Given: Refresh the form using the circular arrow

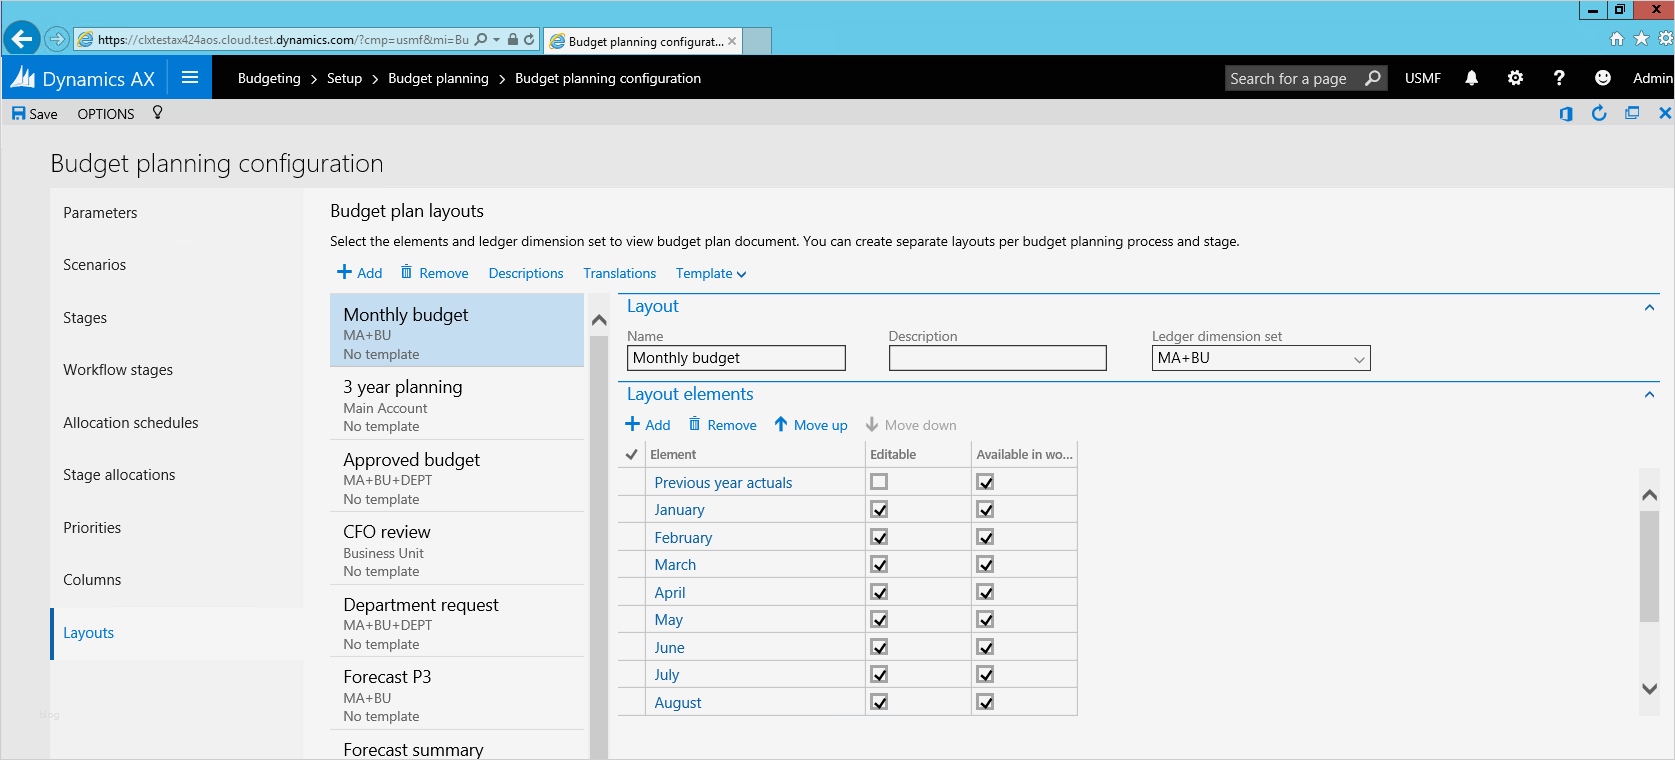Looking at the screenshot, I should (x=1599, y=113).
